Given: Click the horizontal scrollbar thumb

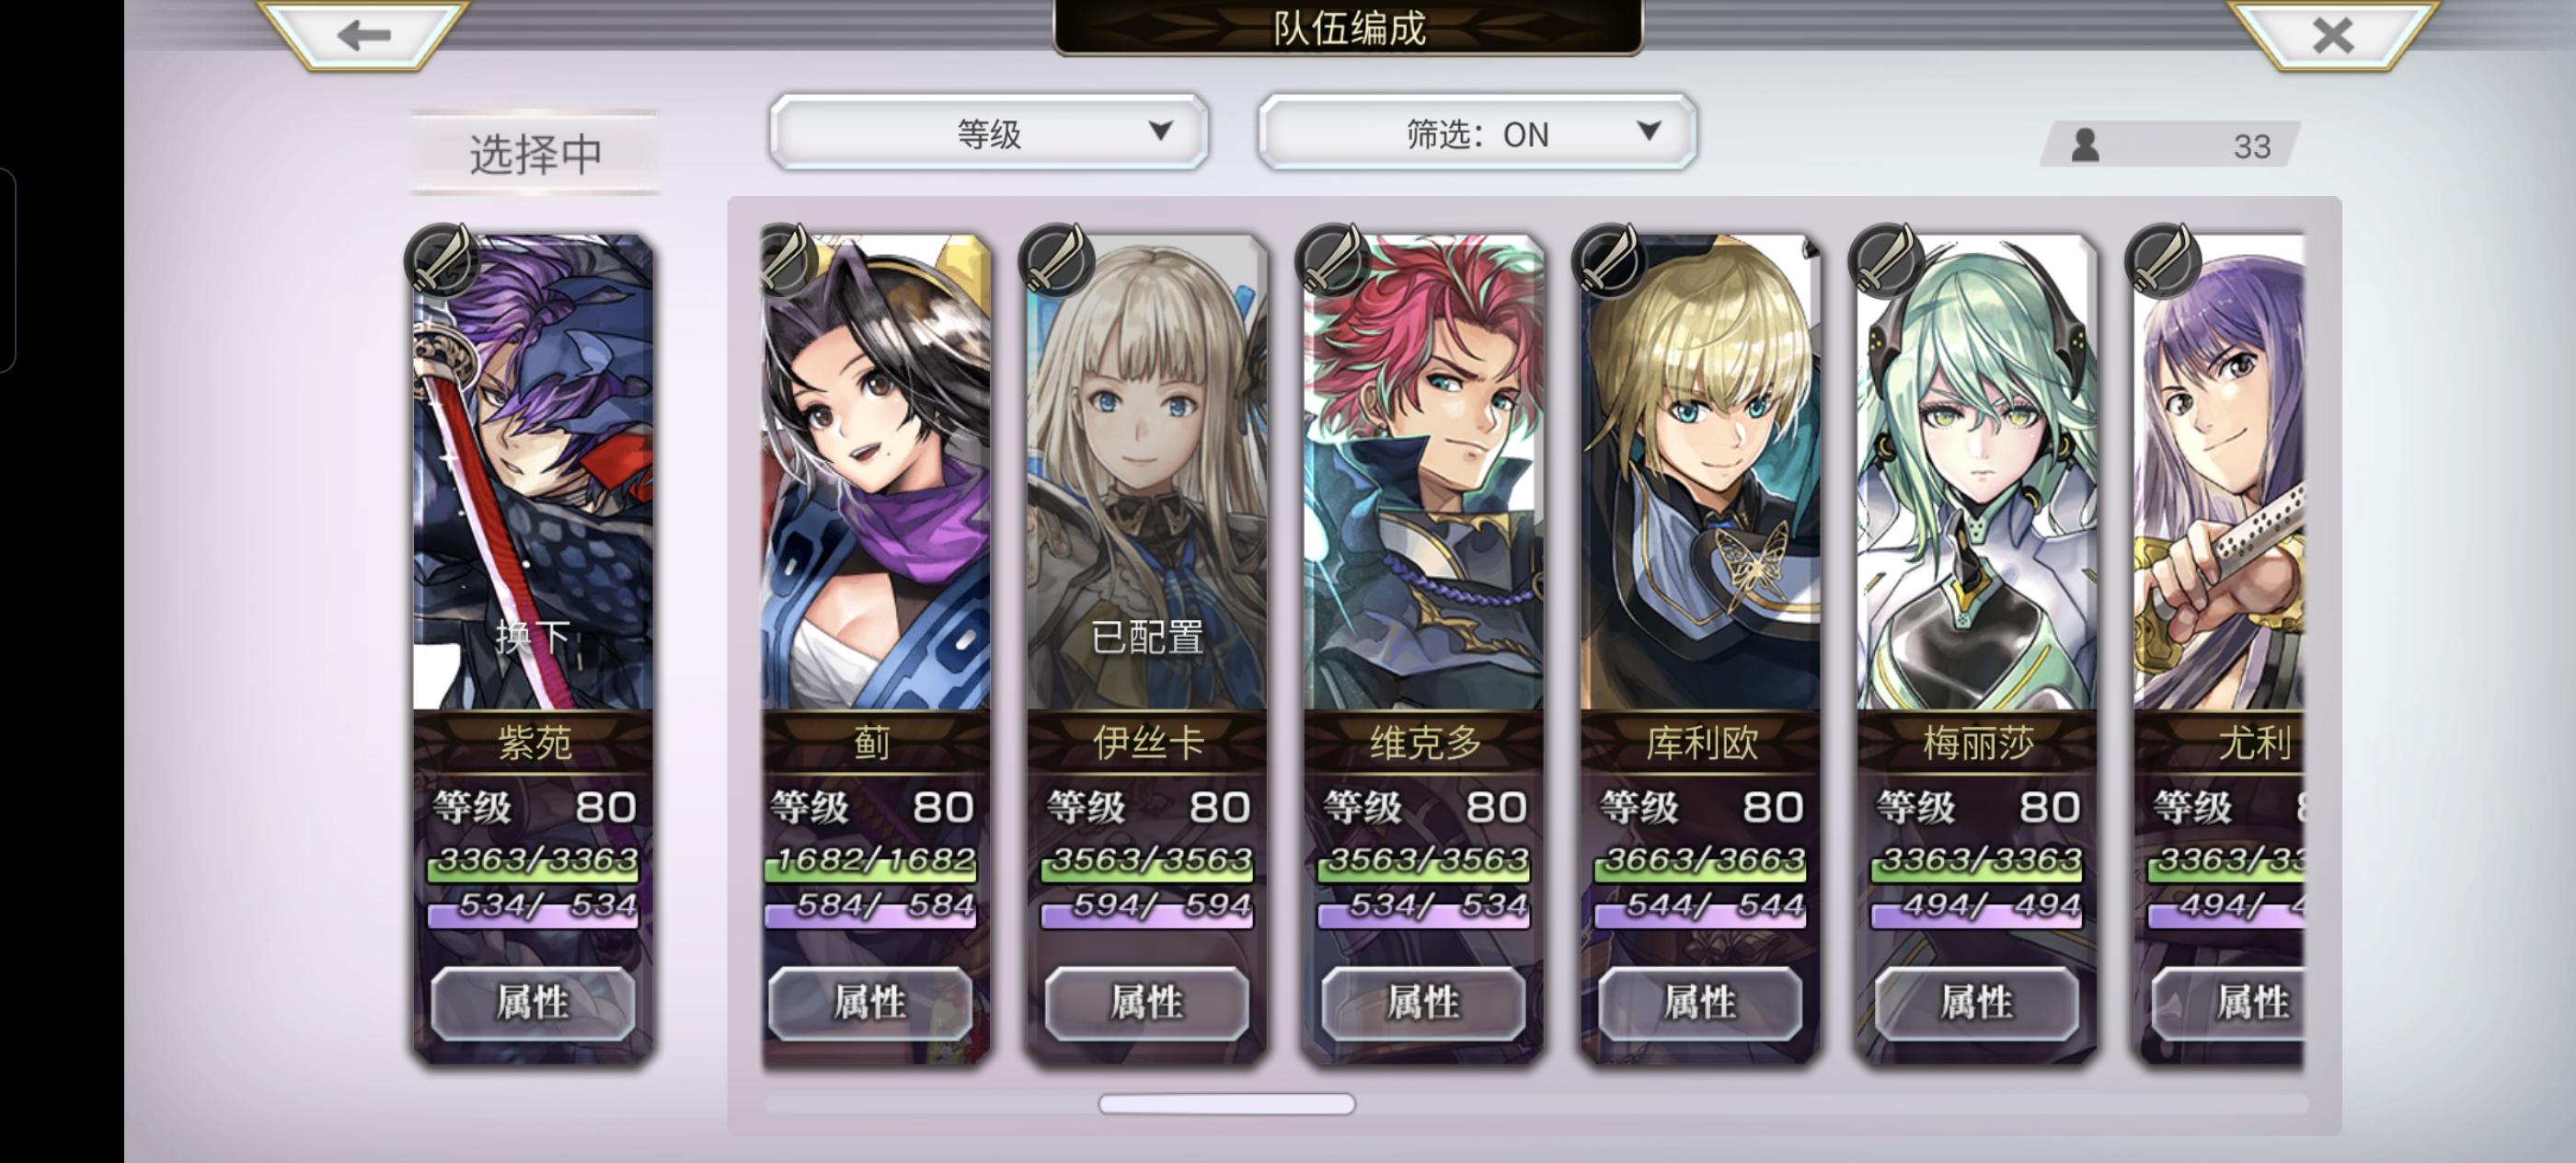Looking at the screenshot, I should (1227, 1104).
